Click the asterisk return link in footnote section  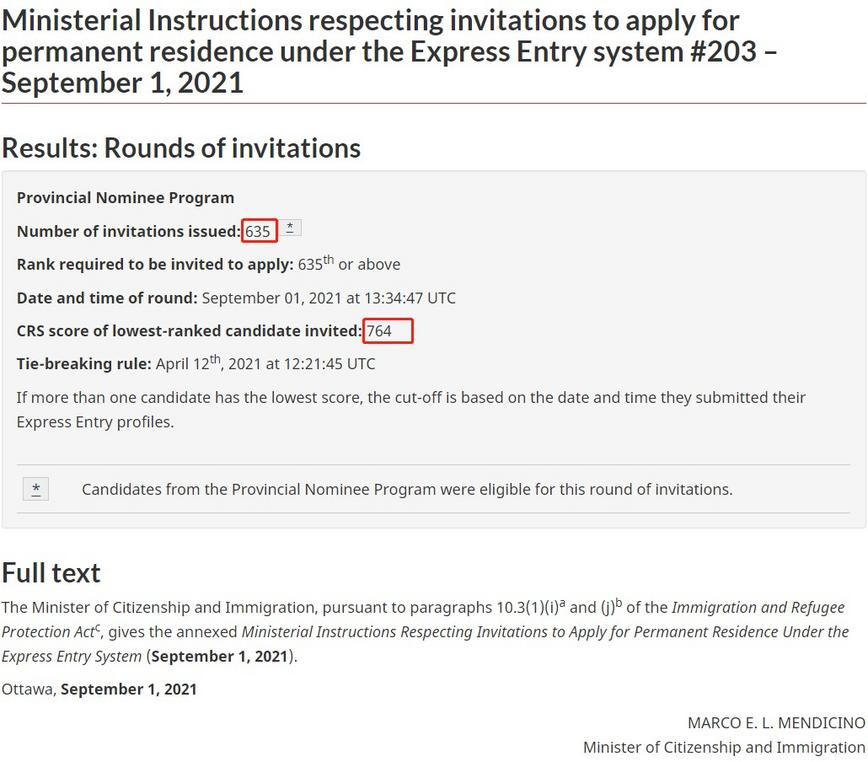36,489
